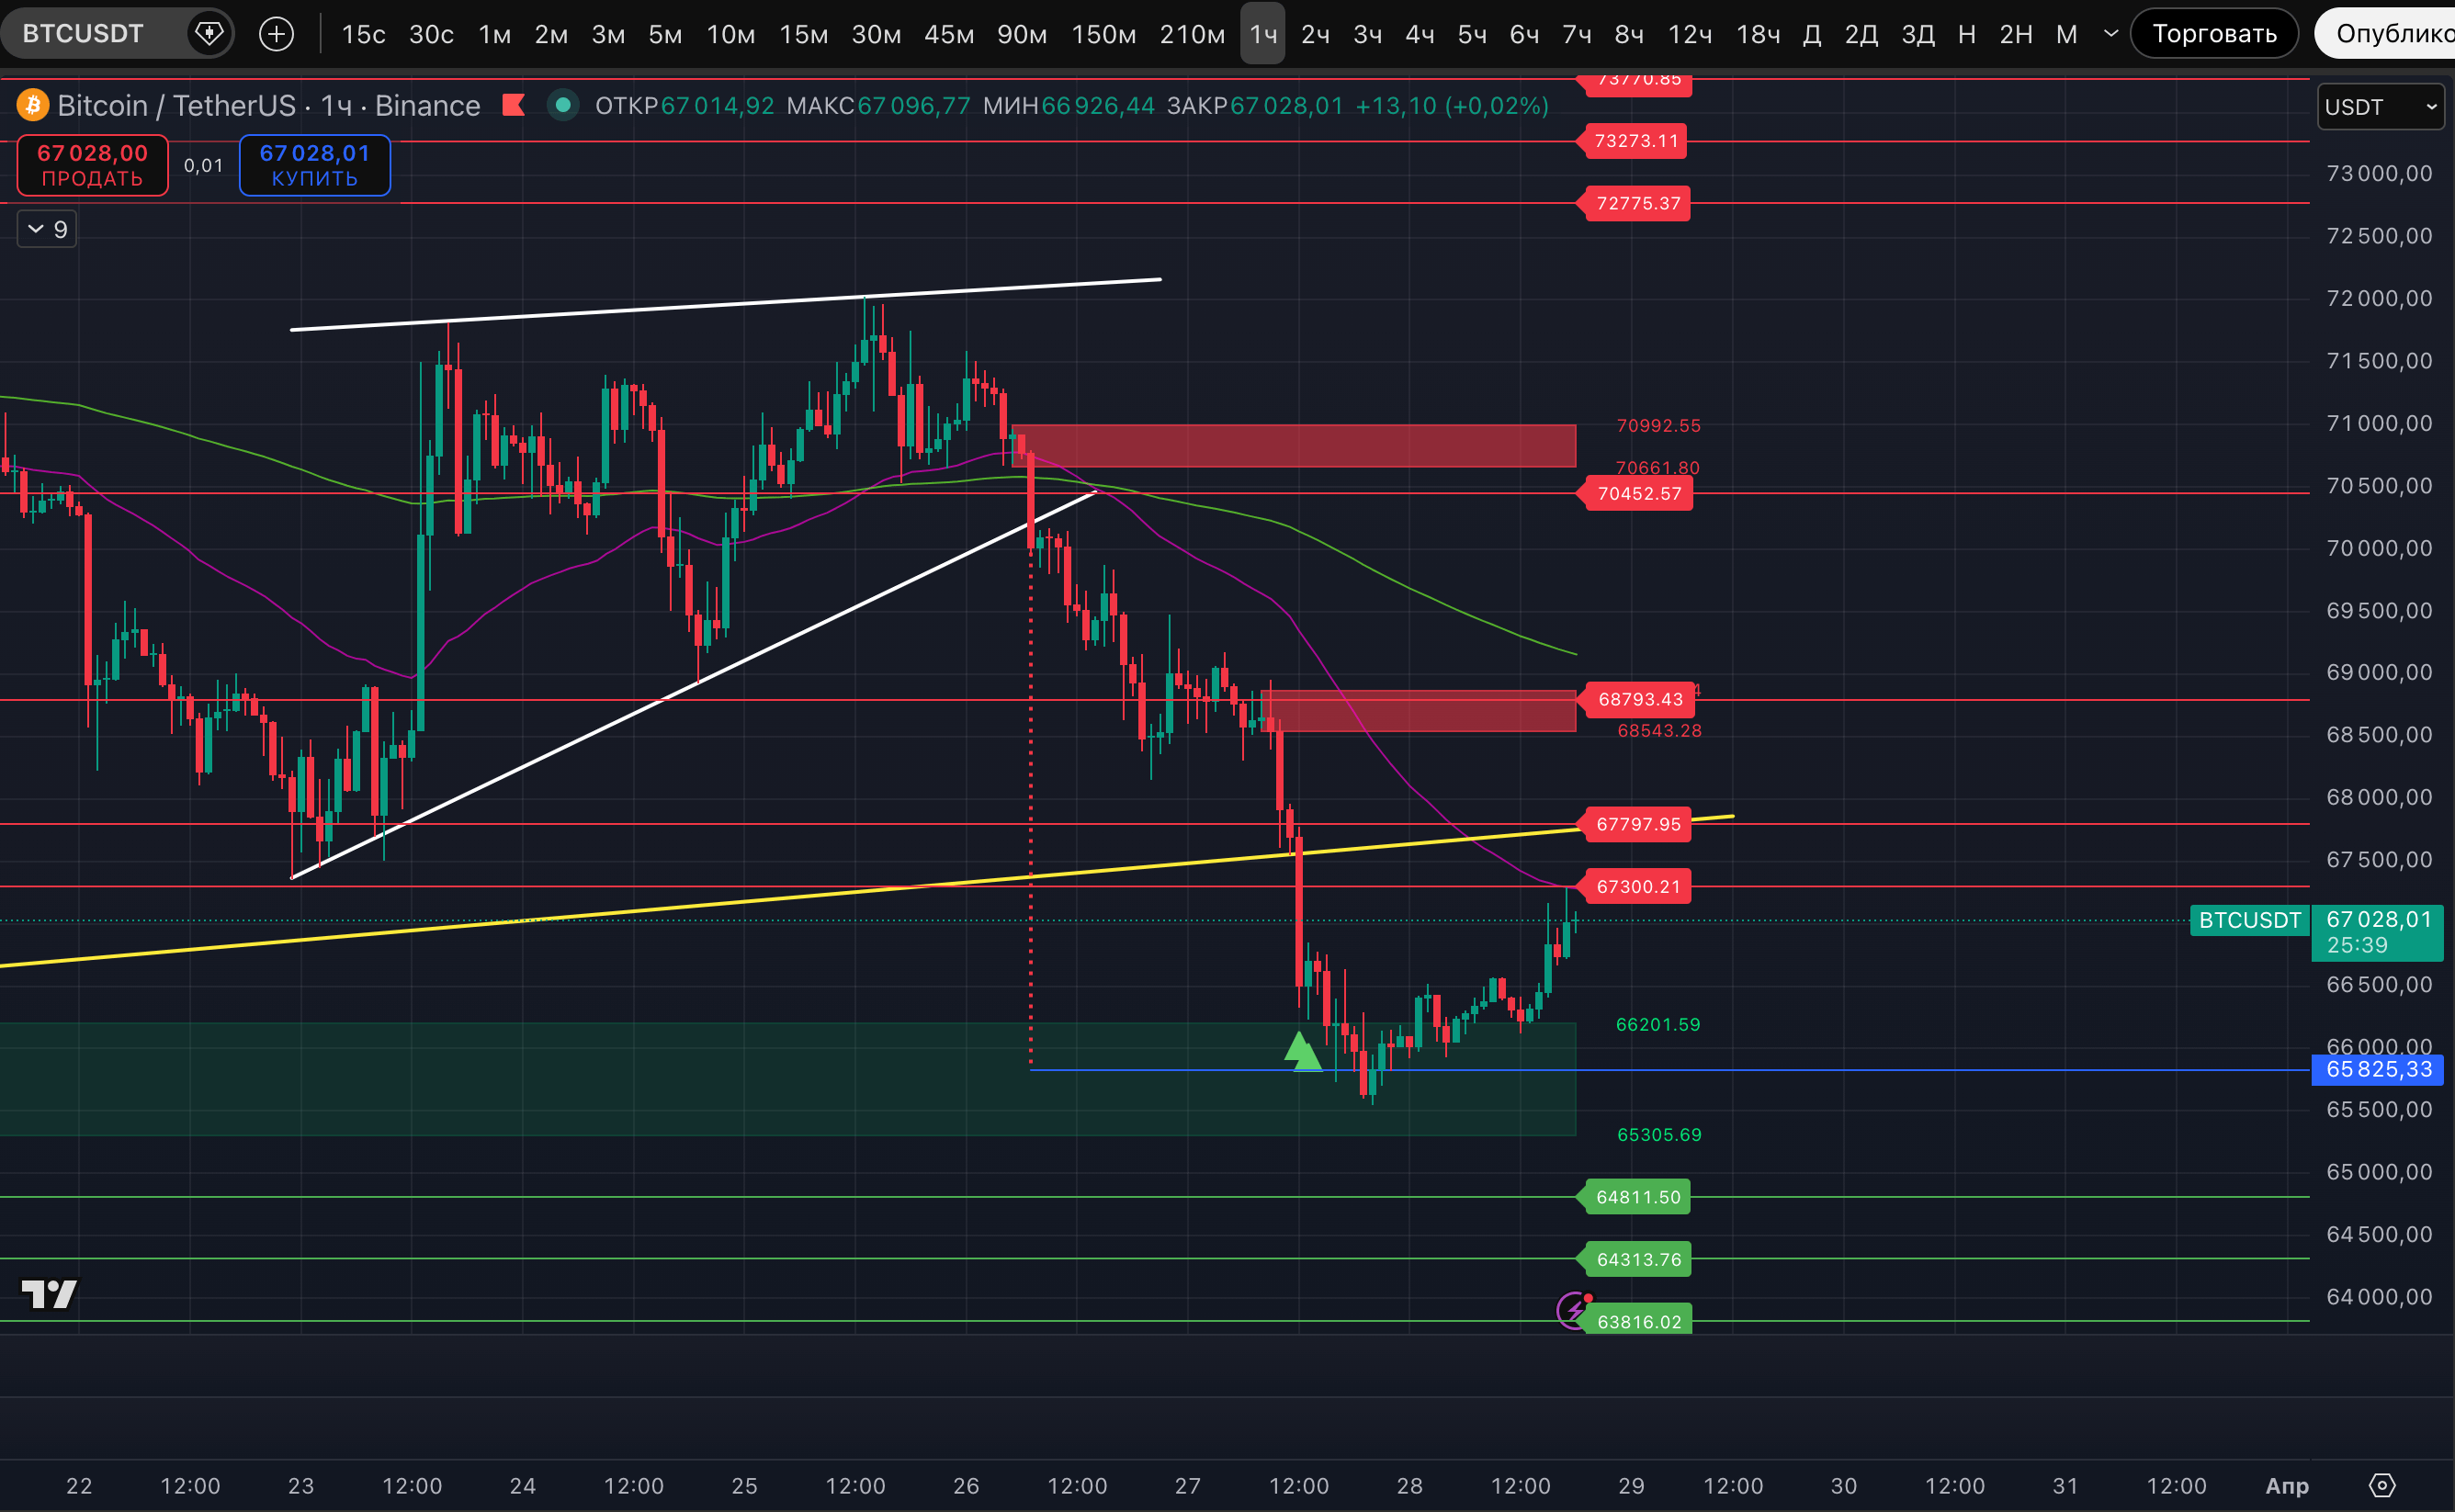Open the USDT currency dropdown
This screenshot has width=2455, height=1512.
pyautogui.click(x=2380, y=107)
